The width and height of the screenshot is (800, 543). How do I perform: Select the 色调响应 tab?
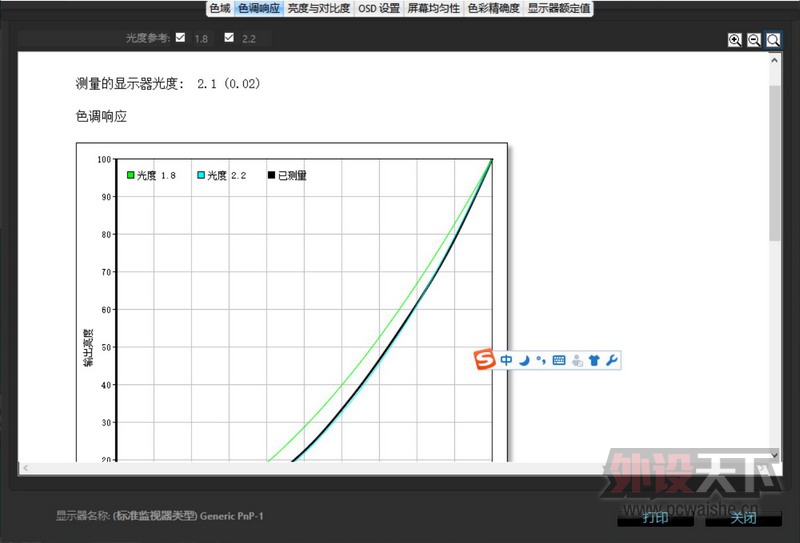259,8
